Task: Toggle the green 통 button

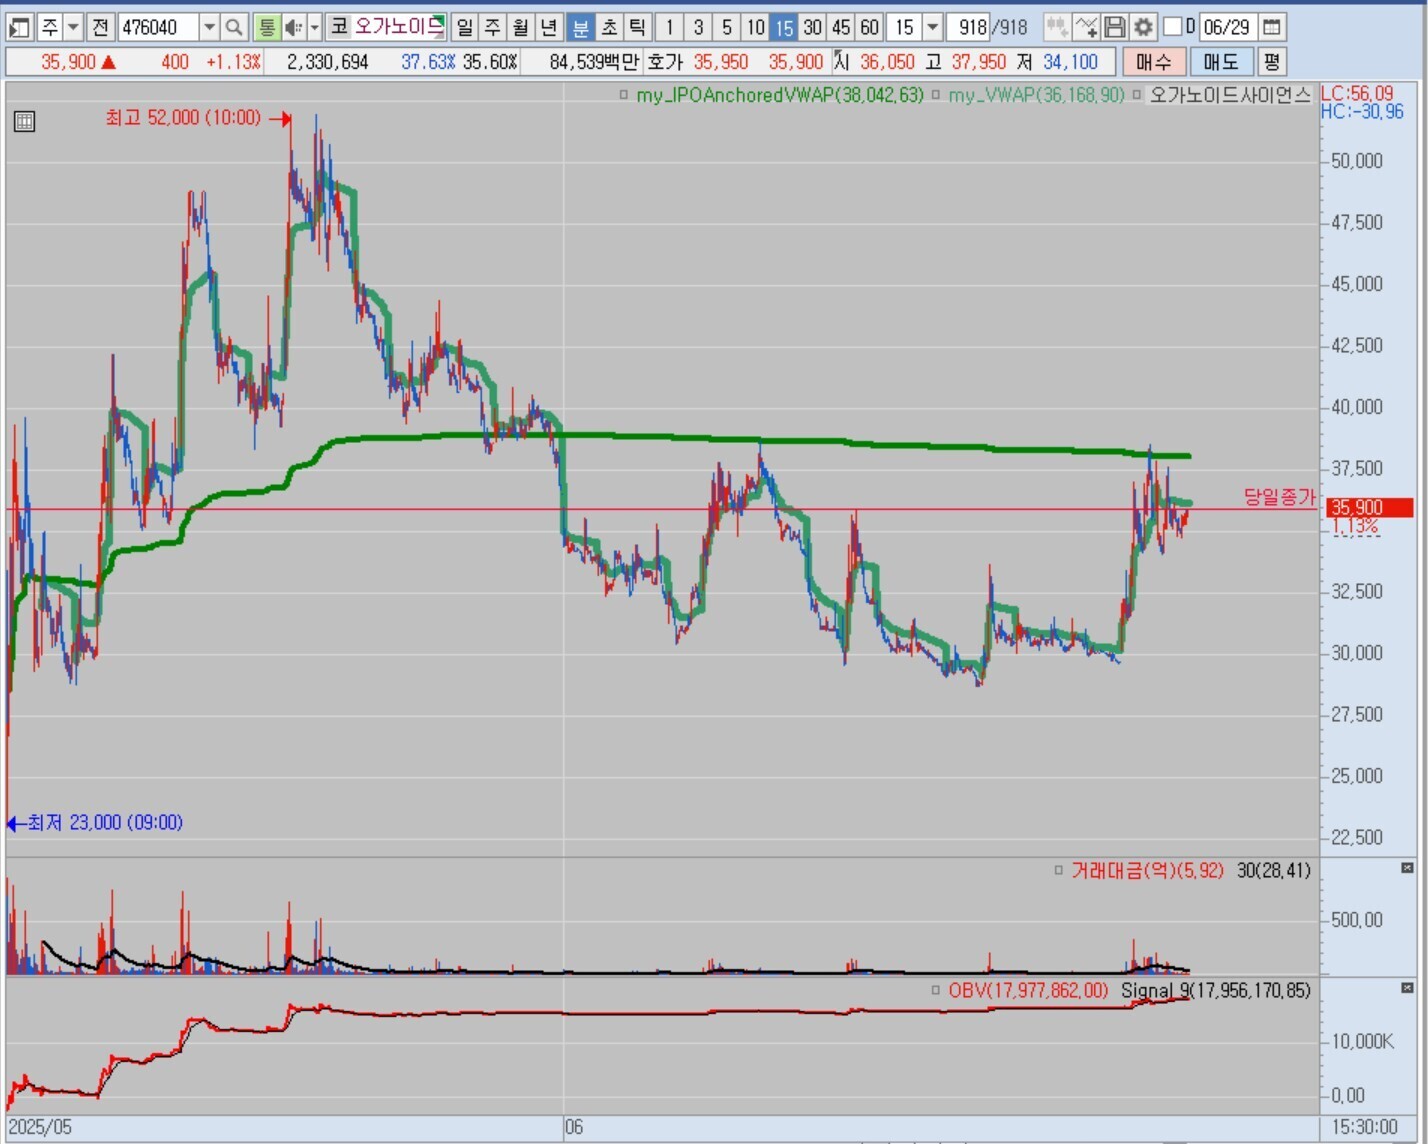Action: pos(267,27)
